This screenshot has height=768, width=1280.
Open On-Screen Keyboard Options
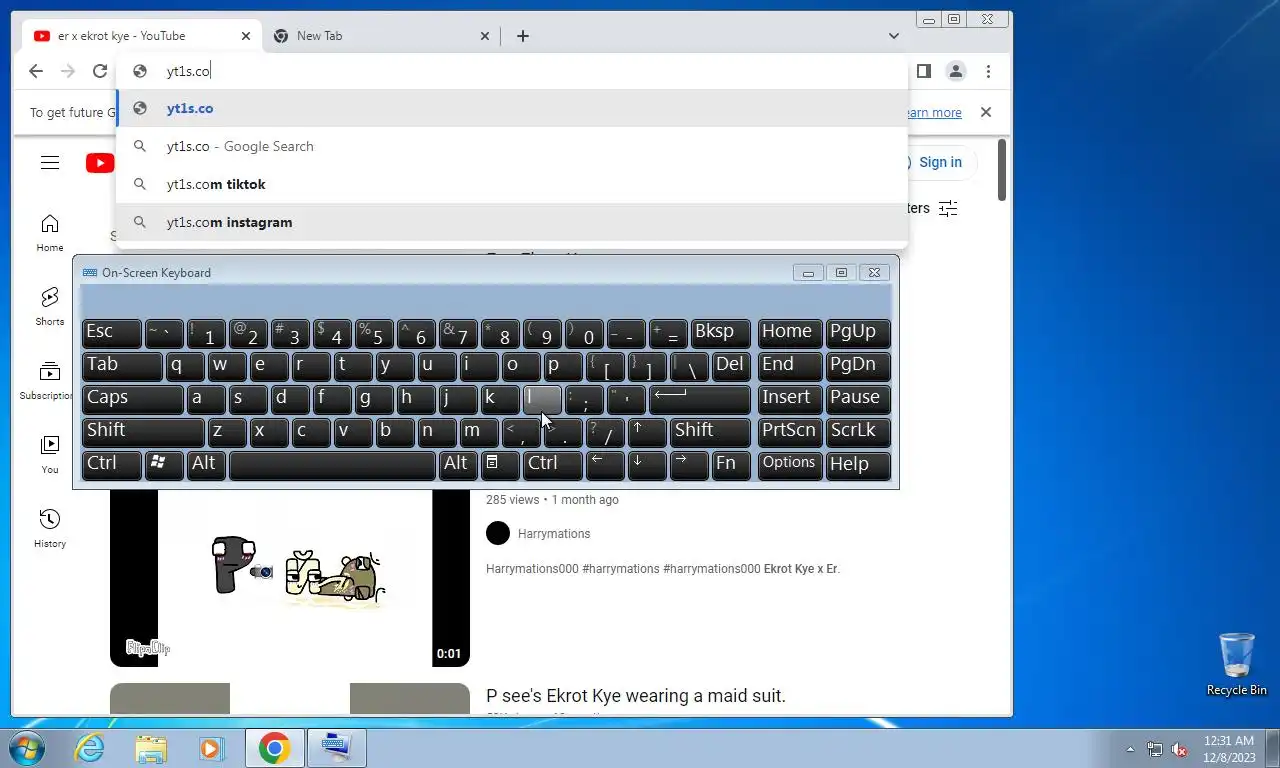[x=790, y=464]
